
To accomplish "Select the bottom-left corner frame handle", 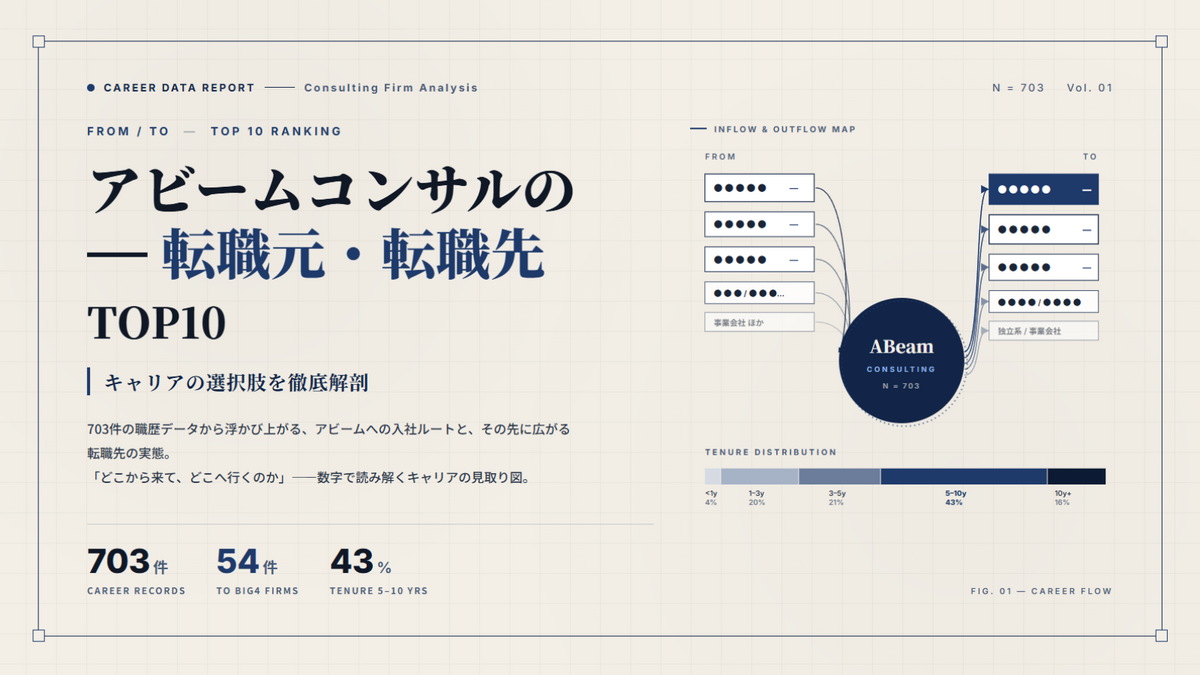I will pos(39,635).
